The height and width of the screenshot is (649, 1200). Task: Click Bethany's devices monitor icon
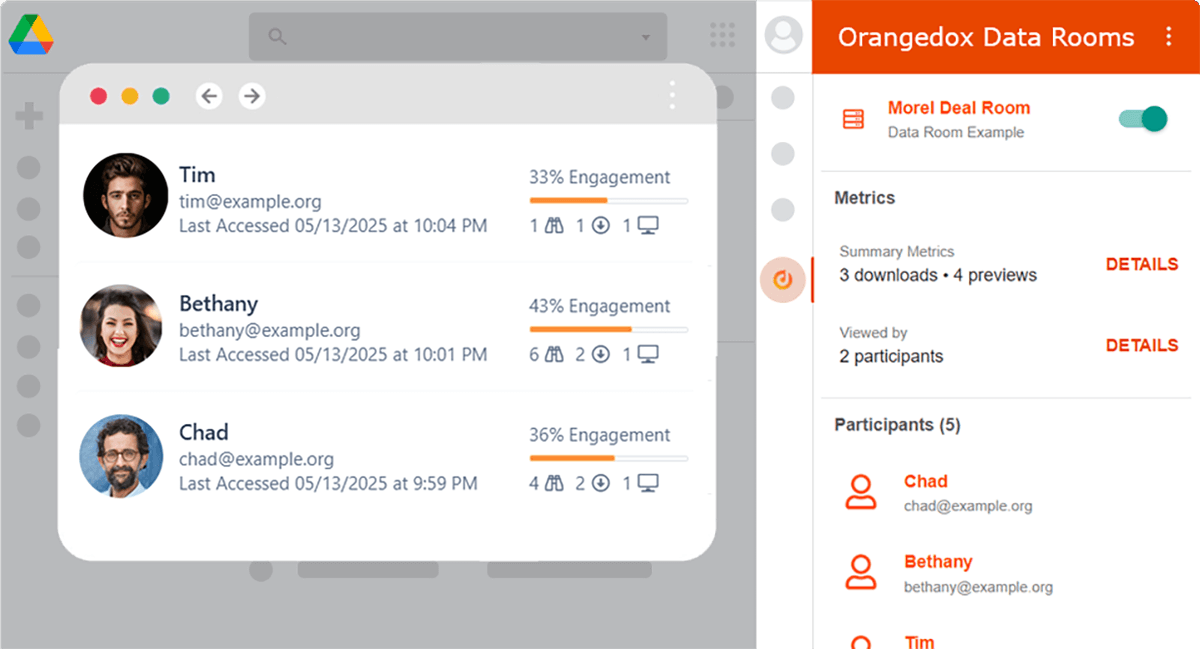pos(648,354)
